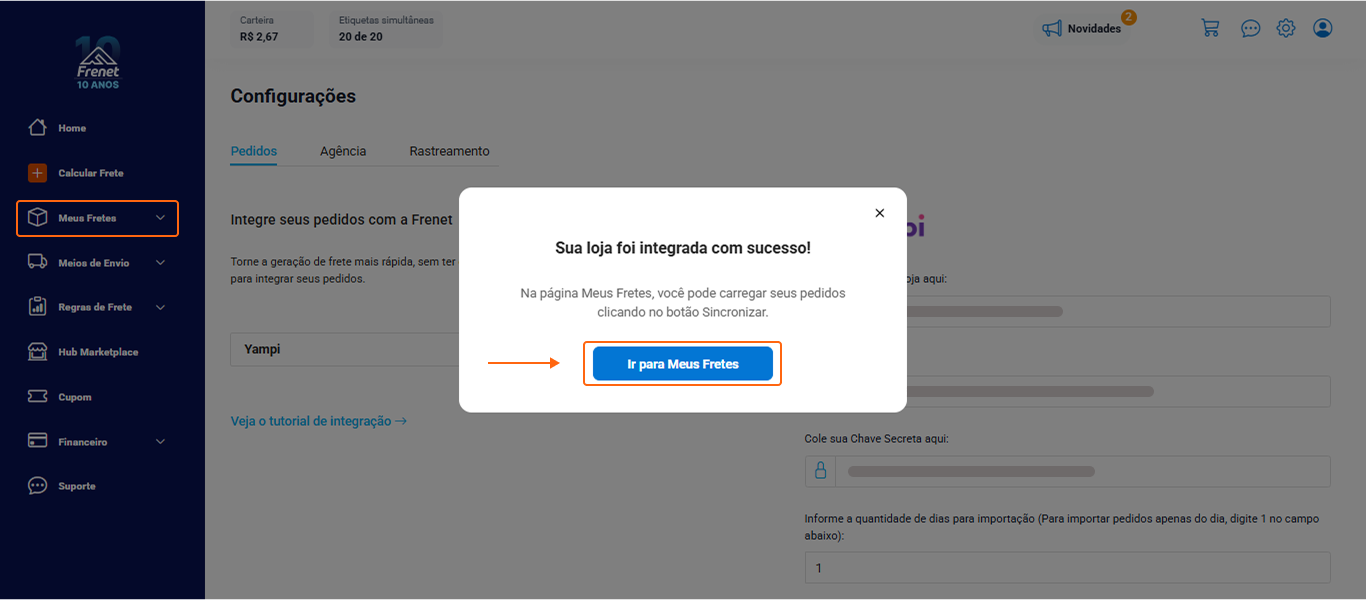This screenshot has height=600, width=1366.
Task: Switch to the Agência tab
Action: (x=343, y=151)
